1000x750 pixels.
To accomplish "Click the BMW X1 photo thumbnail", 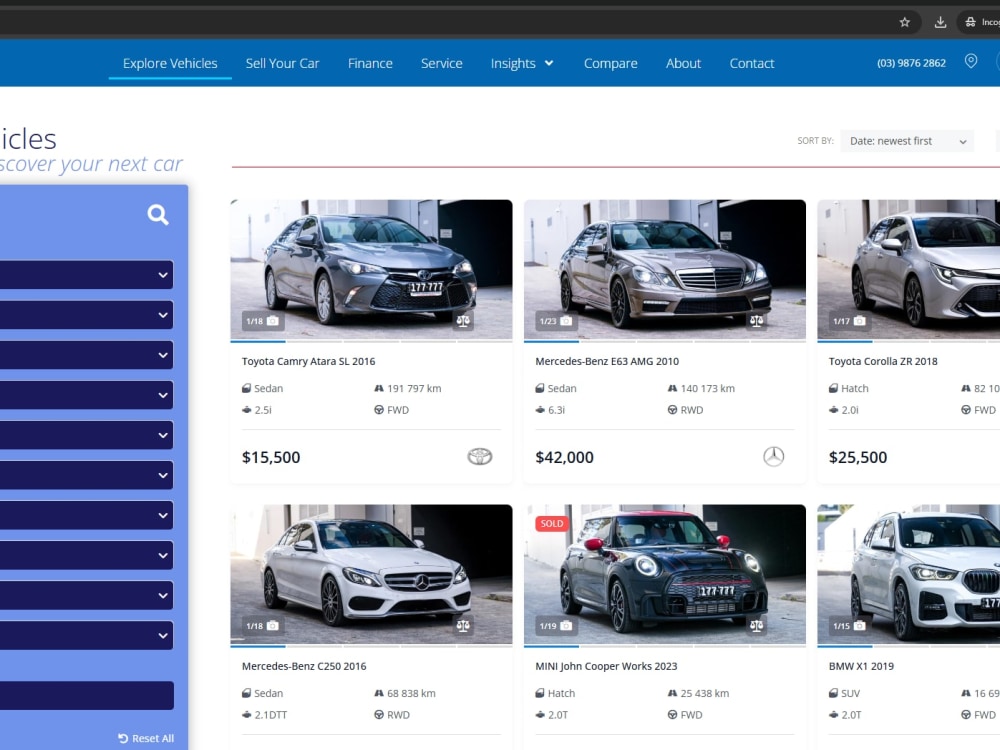I will pos(909,574).
